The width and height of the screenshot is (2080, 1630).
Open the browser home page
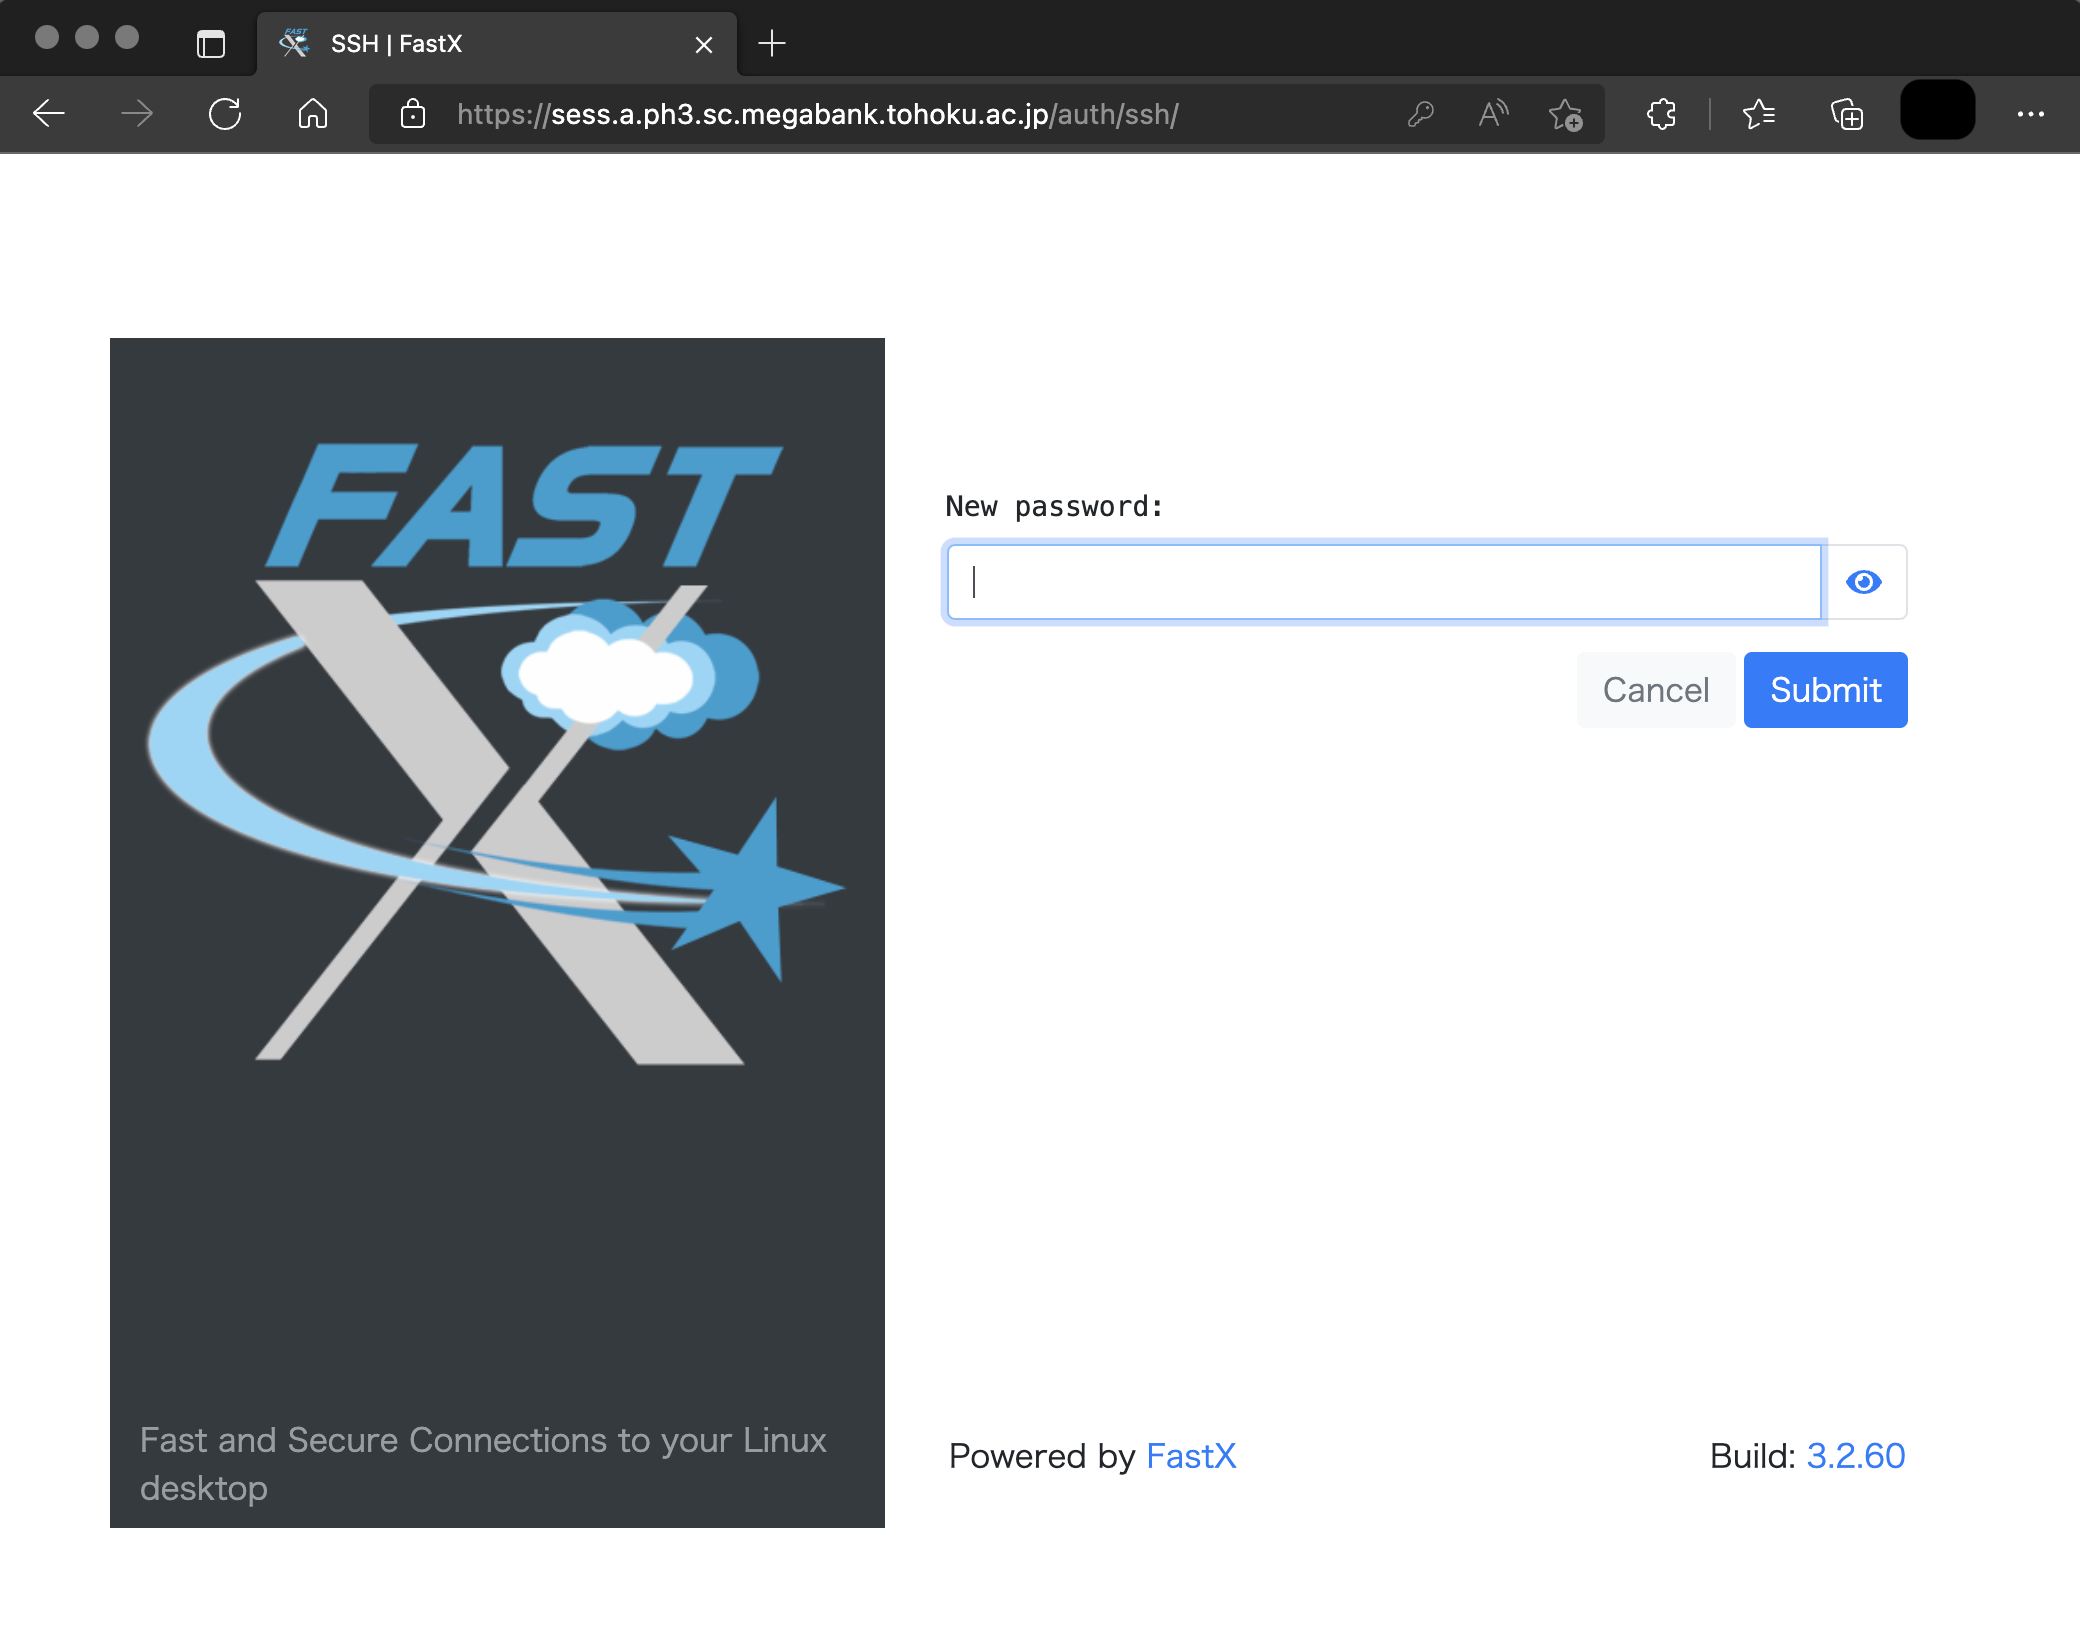(x=313, y=114)
